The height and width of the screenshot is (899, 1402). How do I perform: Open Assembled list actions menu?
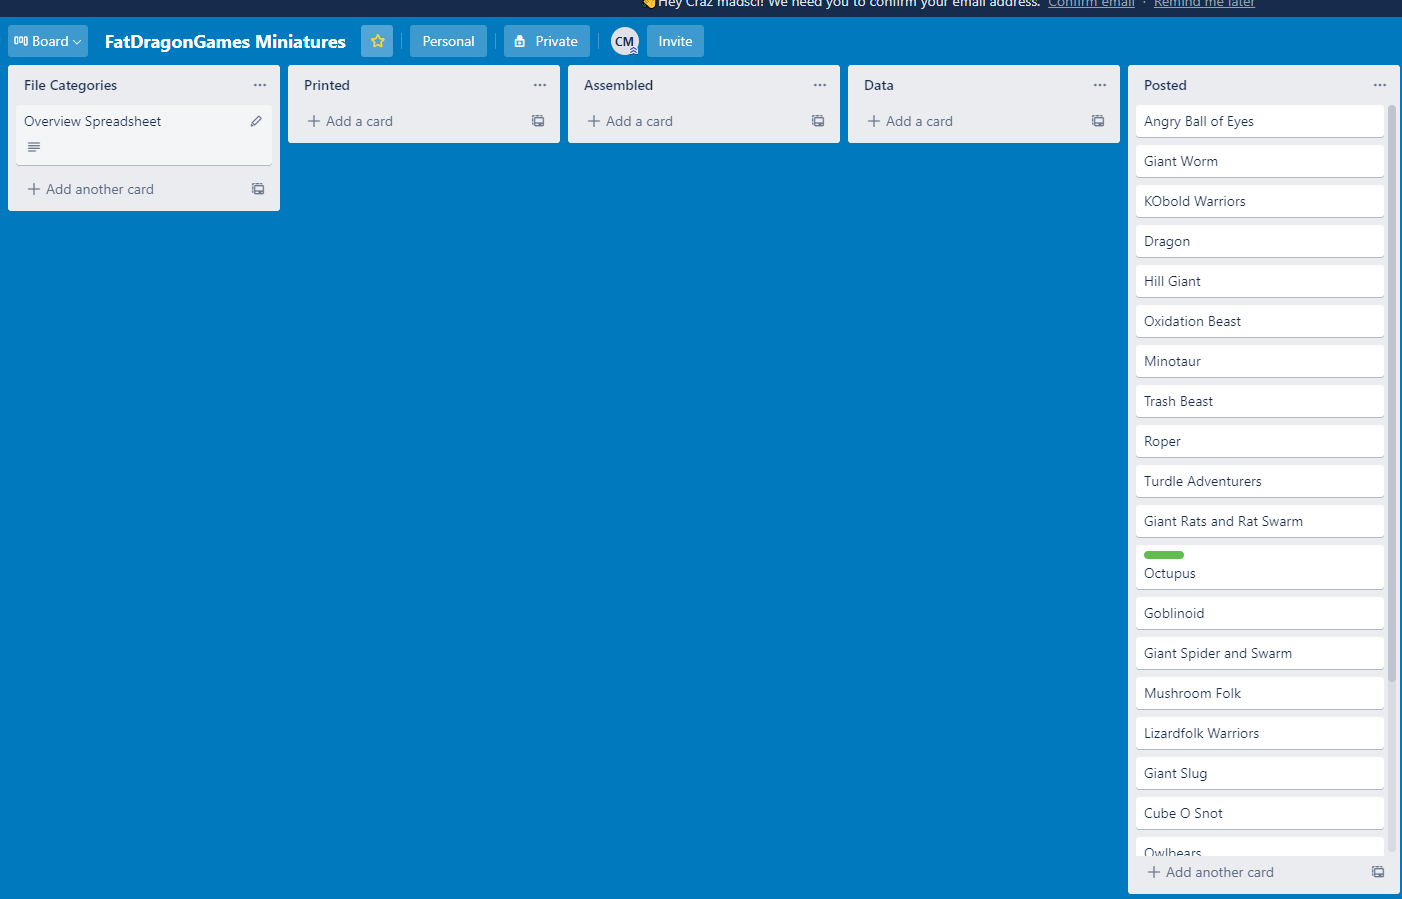coord(820,85)
